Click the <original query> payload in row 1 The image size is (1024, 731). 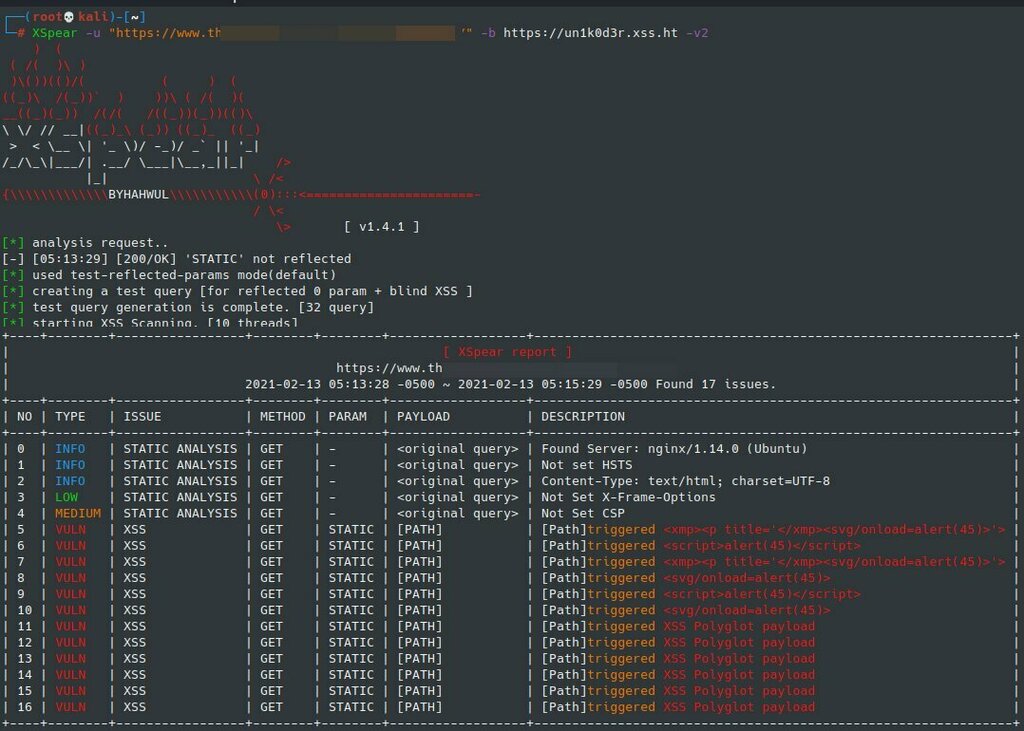(458, 465)
